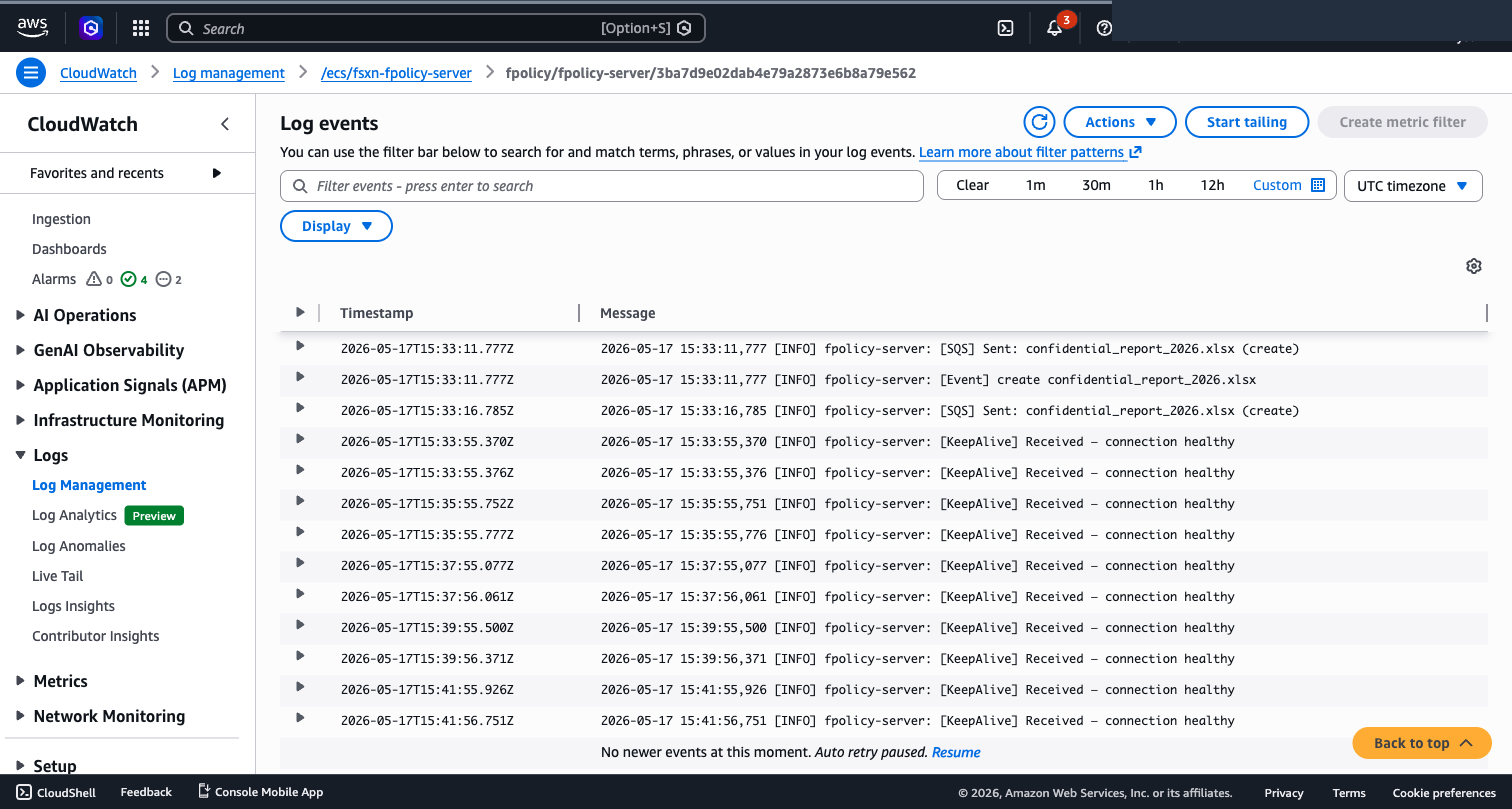Expand the 15:33:11 SQS Sent log row
Image resolution: width=1512 pixels, height=809 pixels.
click(x=300, y=346)
